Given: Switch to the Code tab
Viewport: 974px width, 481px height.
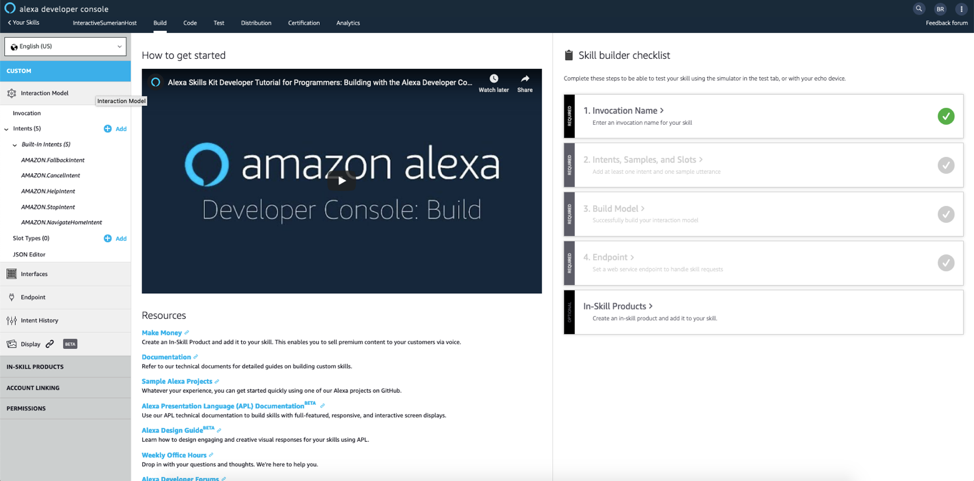Looking at the screenshot, I should point(190,23).
